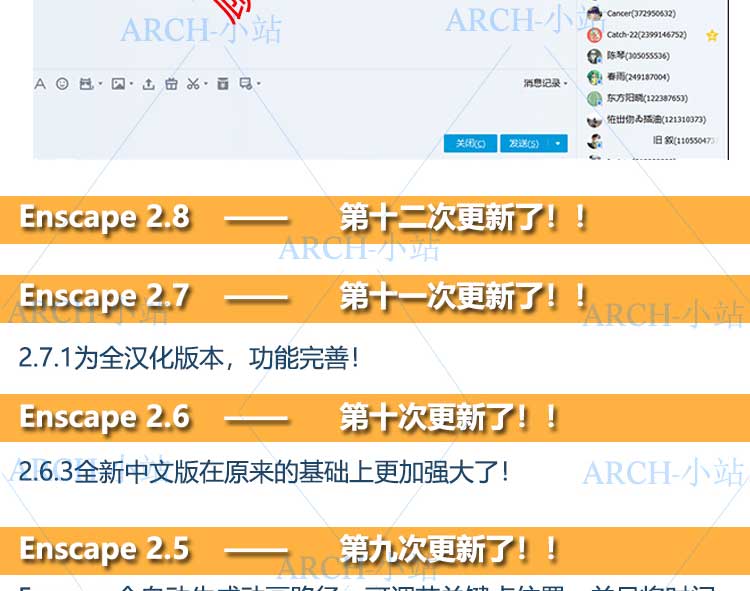Viewport: 750px width, 591px height.
Task: Click the file upload icon
Action: [148, 84]
